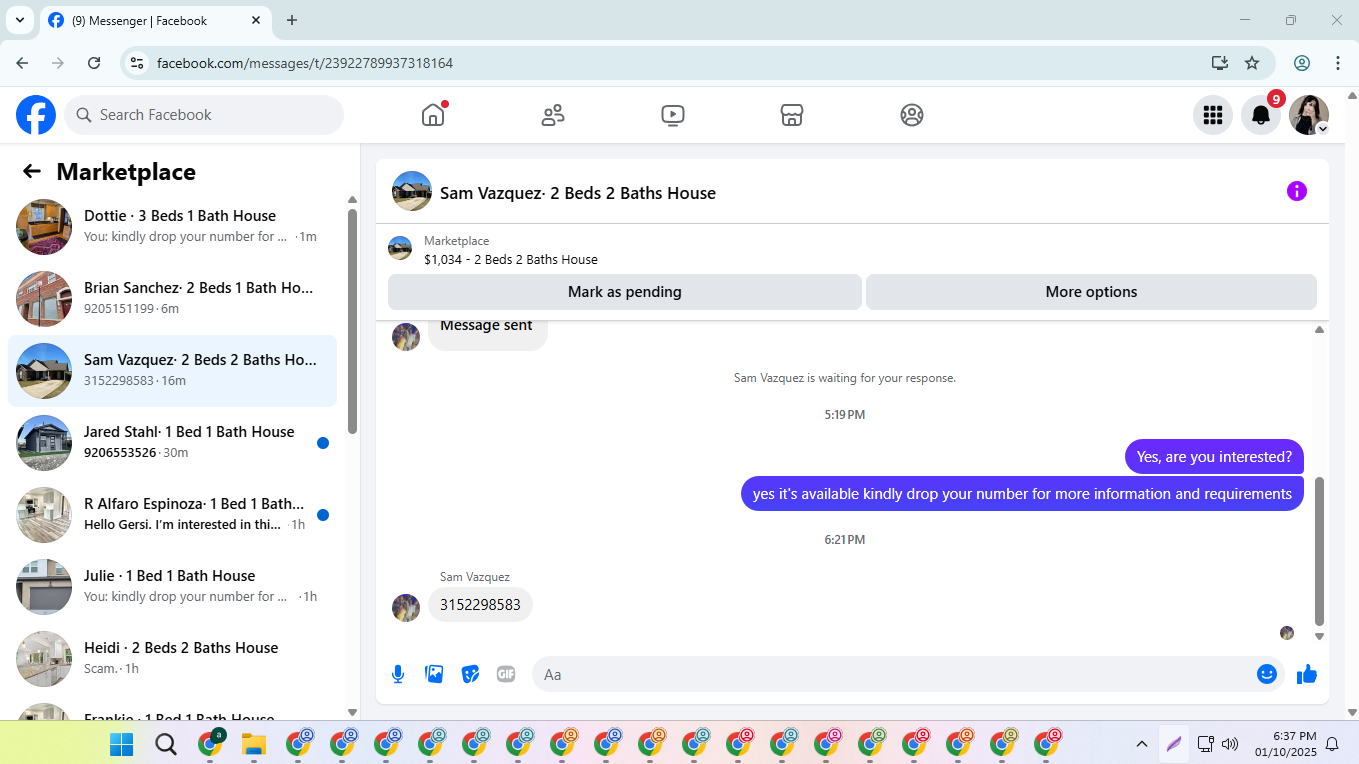1359x764 pixels.
Task: Open the Video (Watch) icon
Action: coord(673,115)
